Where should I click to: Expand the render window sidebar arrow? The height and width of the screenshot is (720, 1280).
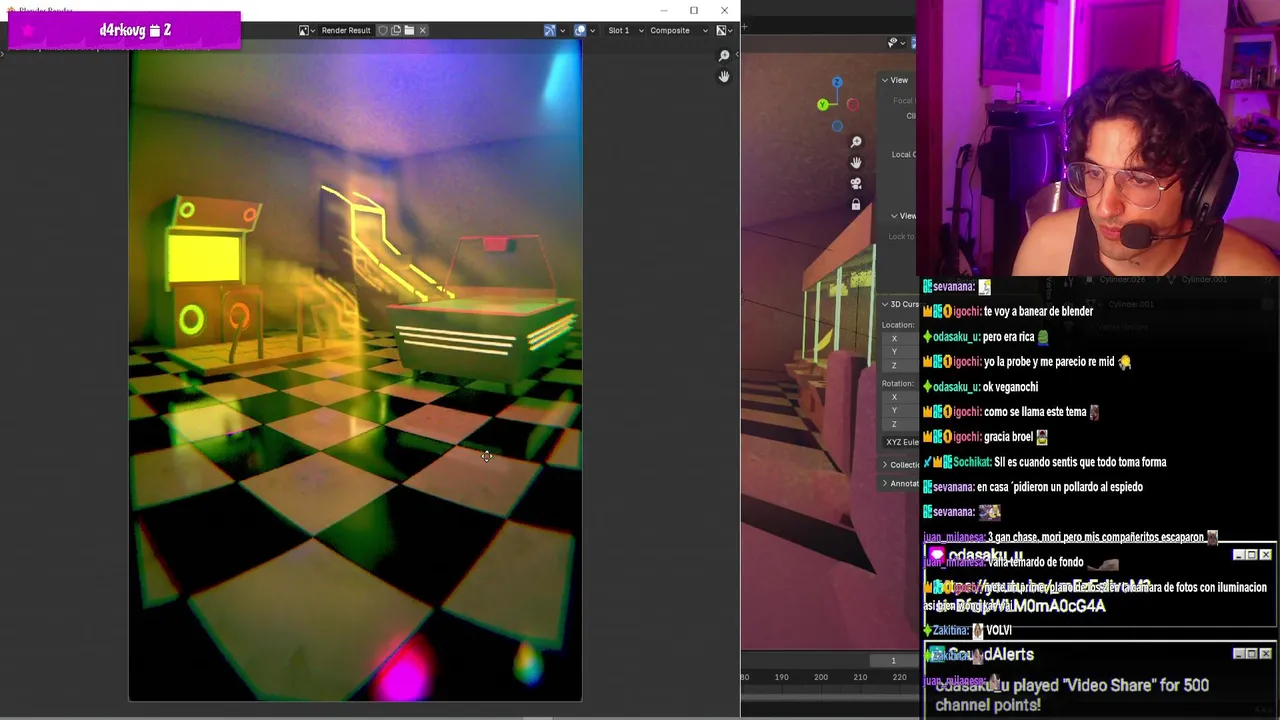[736, 56]
